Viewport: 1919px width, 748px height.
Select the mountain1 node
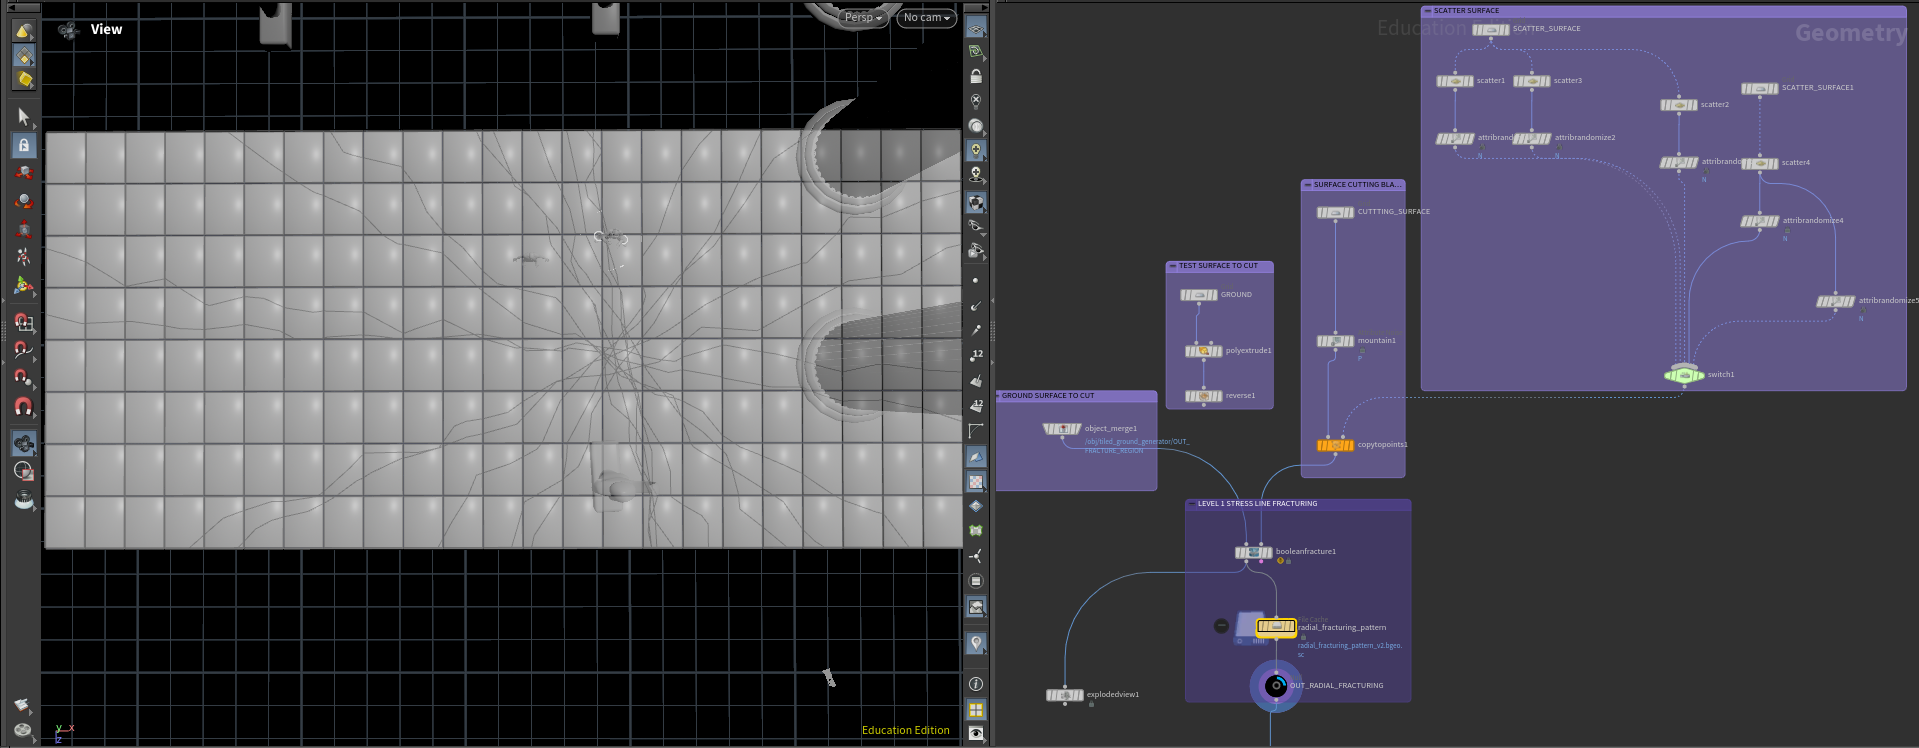(x=1335, y=341)
